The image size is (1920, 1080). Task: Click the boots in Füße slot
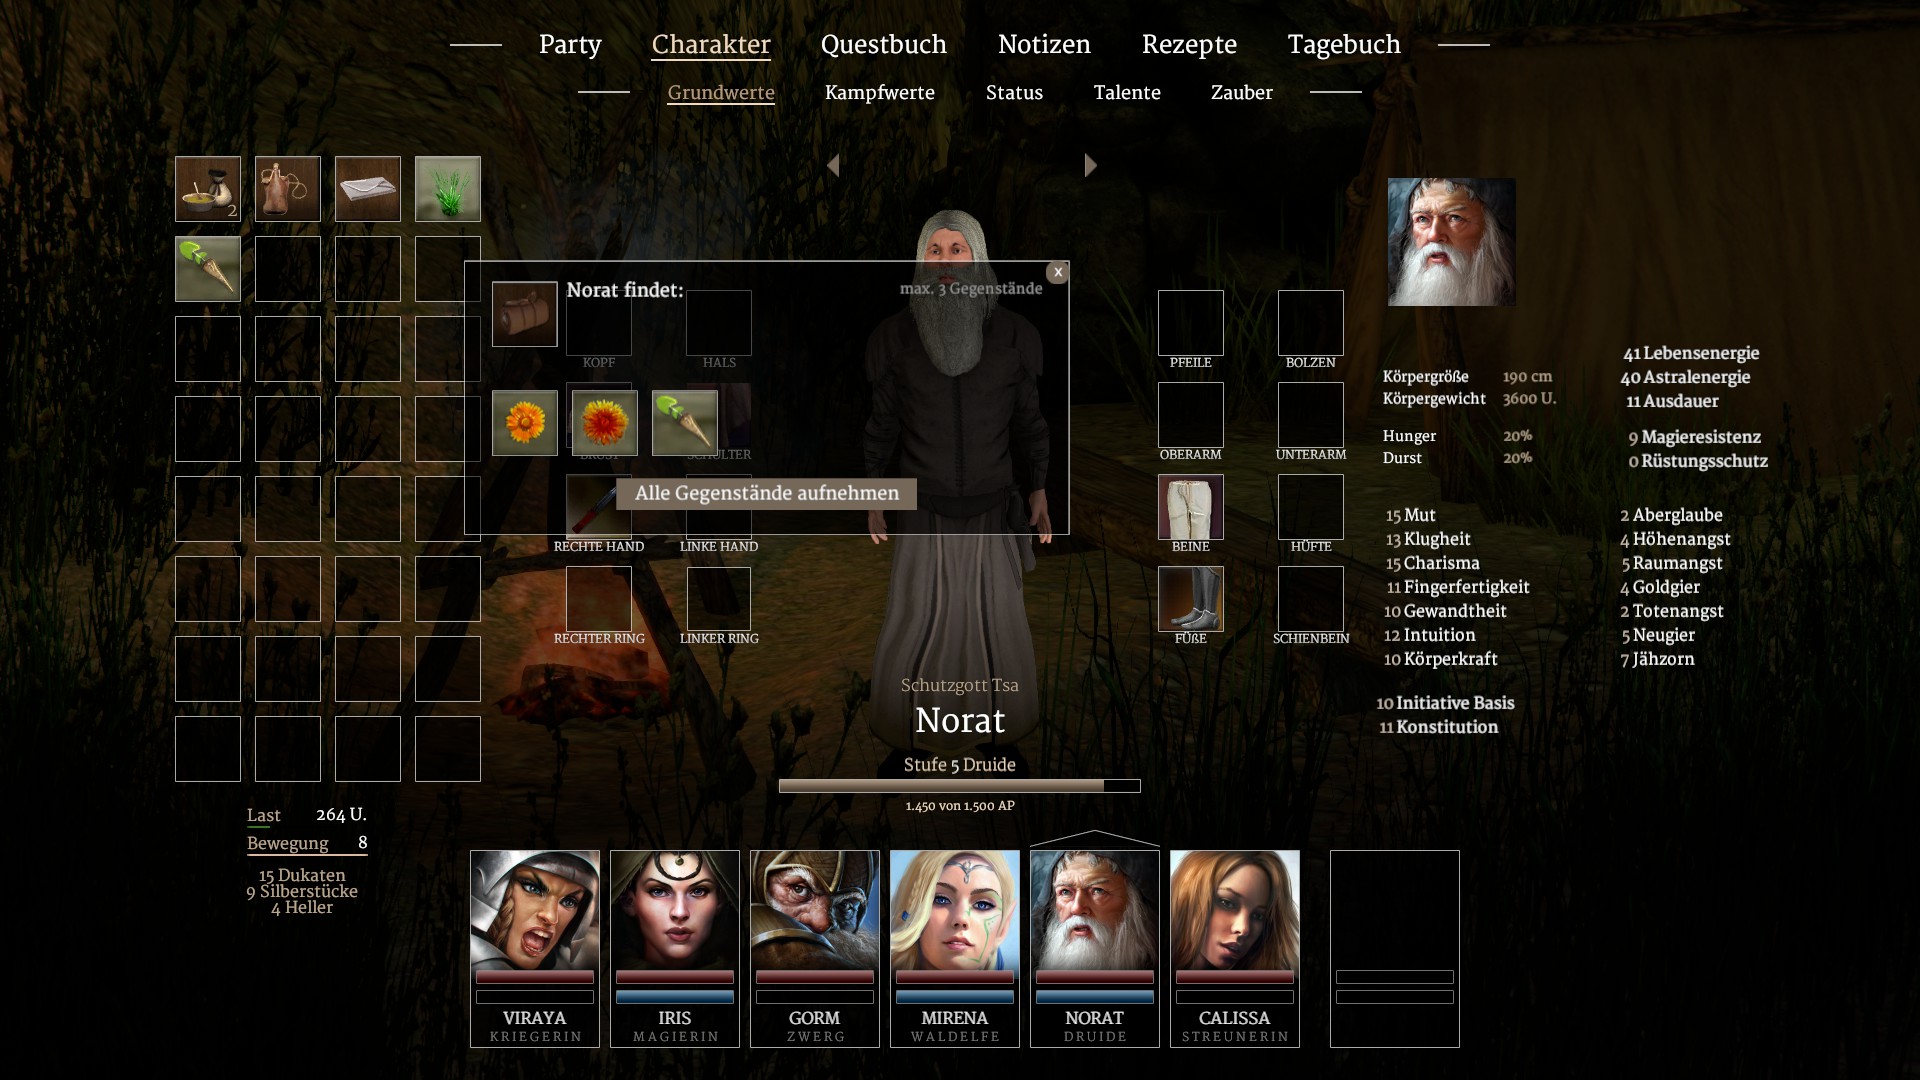pos(1191,599)
